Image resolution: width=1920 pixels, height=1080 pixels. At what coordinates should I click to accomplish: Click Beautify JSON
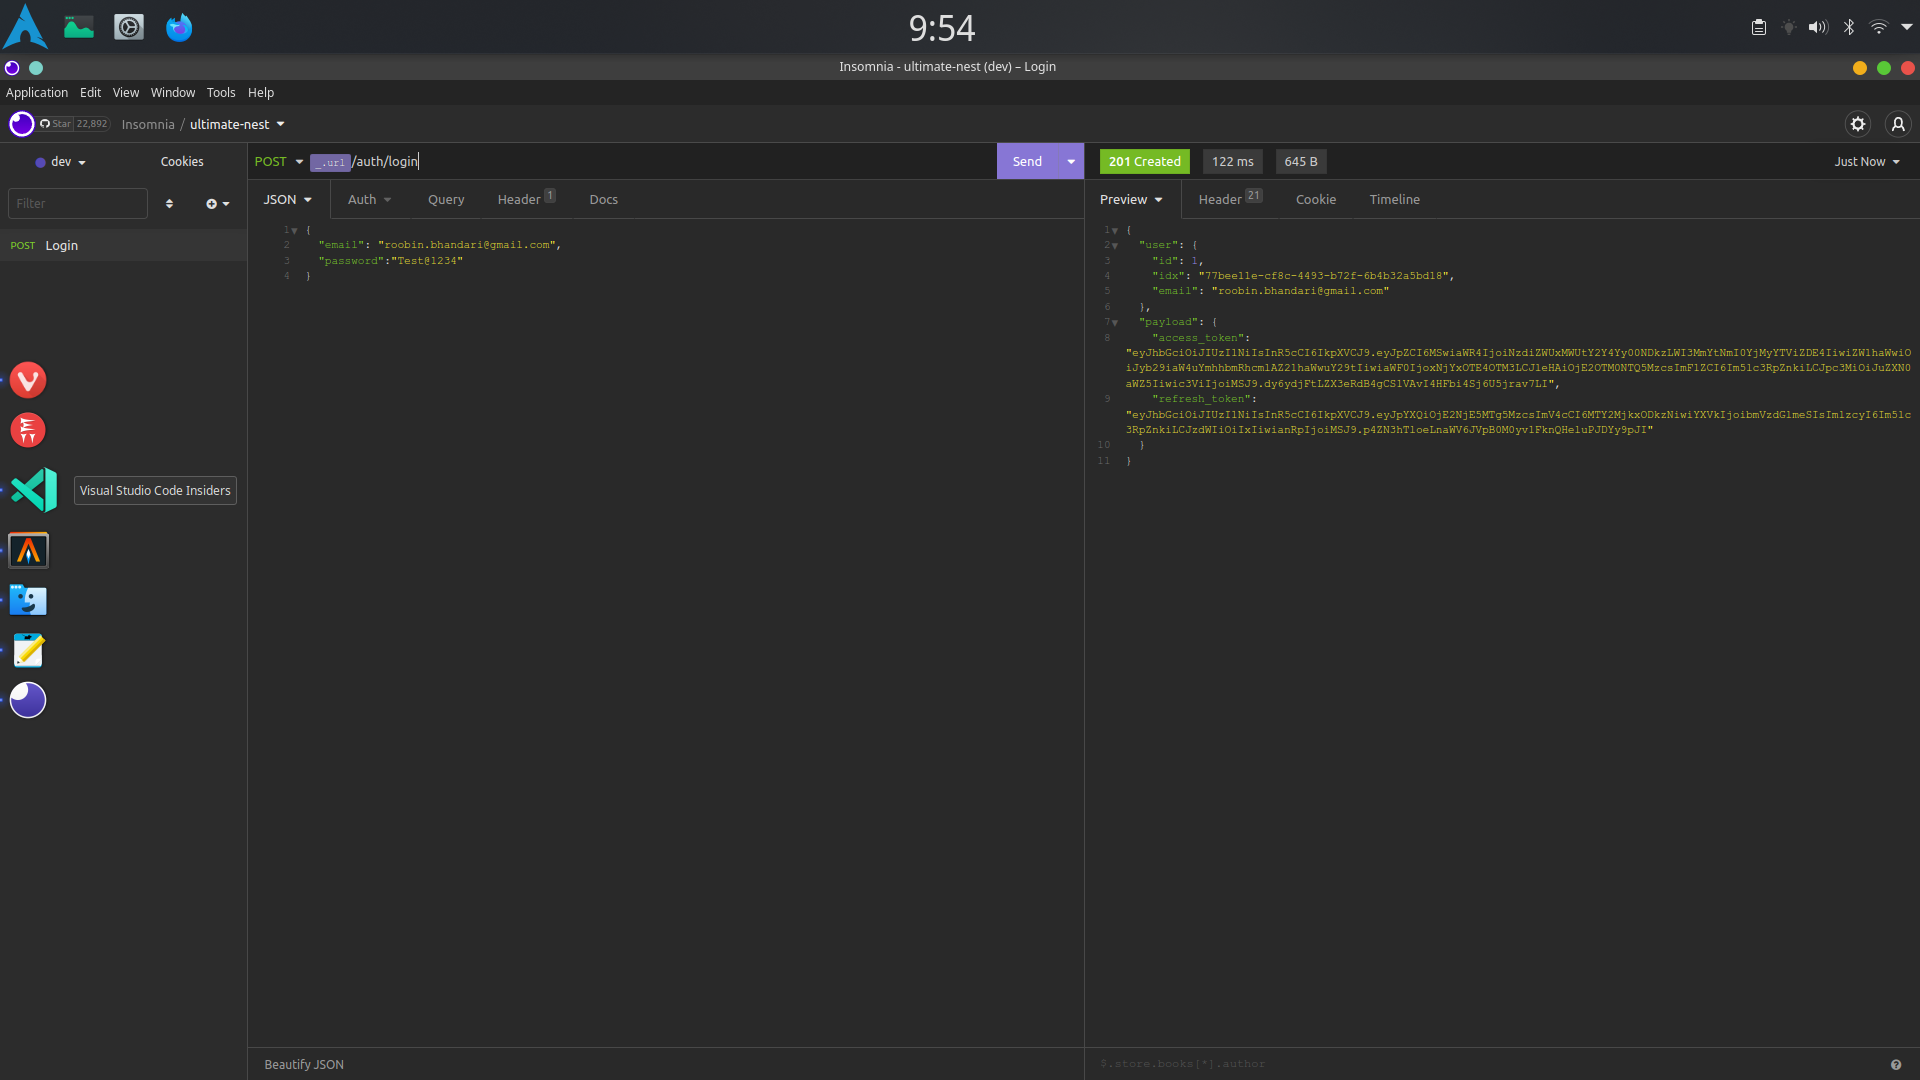(x=304, y=1065)
